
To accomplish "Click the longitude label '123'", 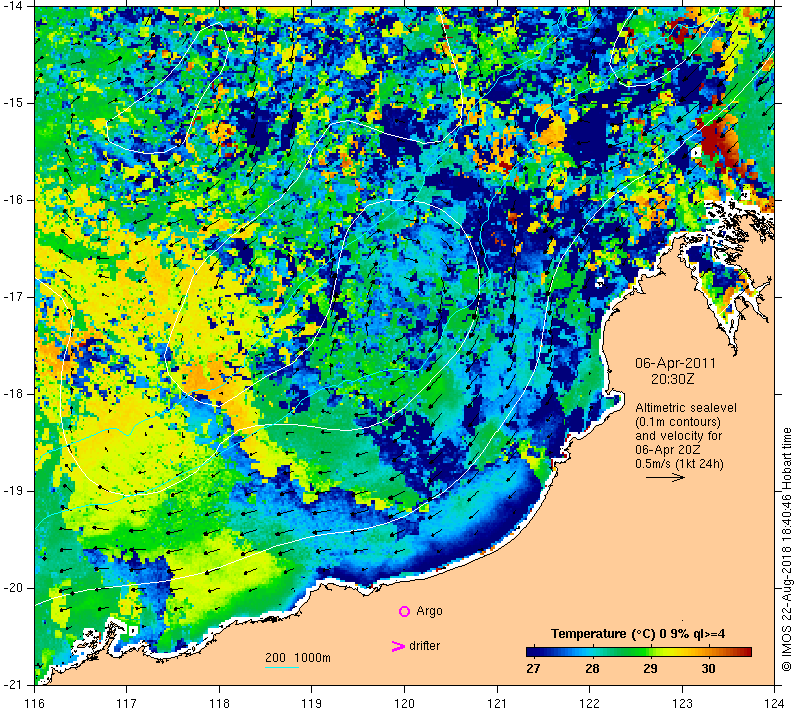I will [682, 703].
